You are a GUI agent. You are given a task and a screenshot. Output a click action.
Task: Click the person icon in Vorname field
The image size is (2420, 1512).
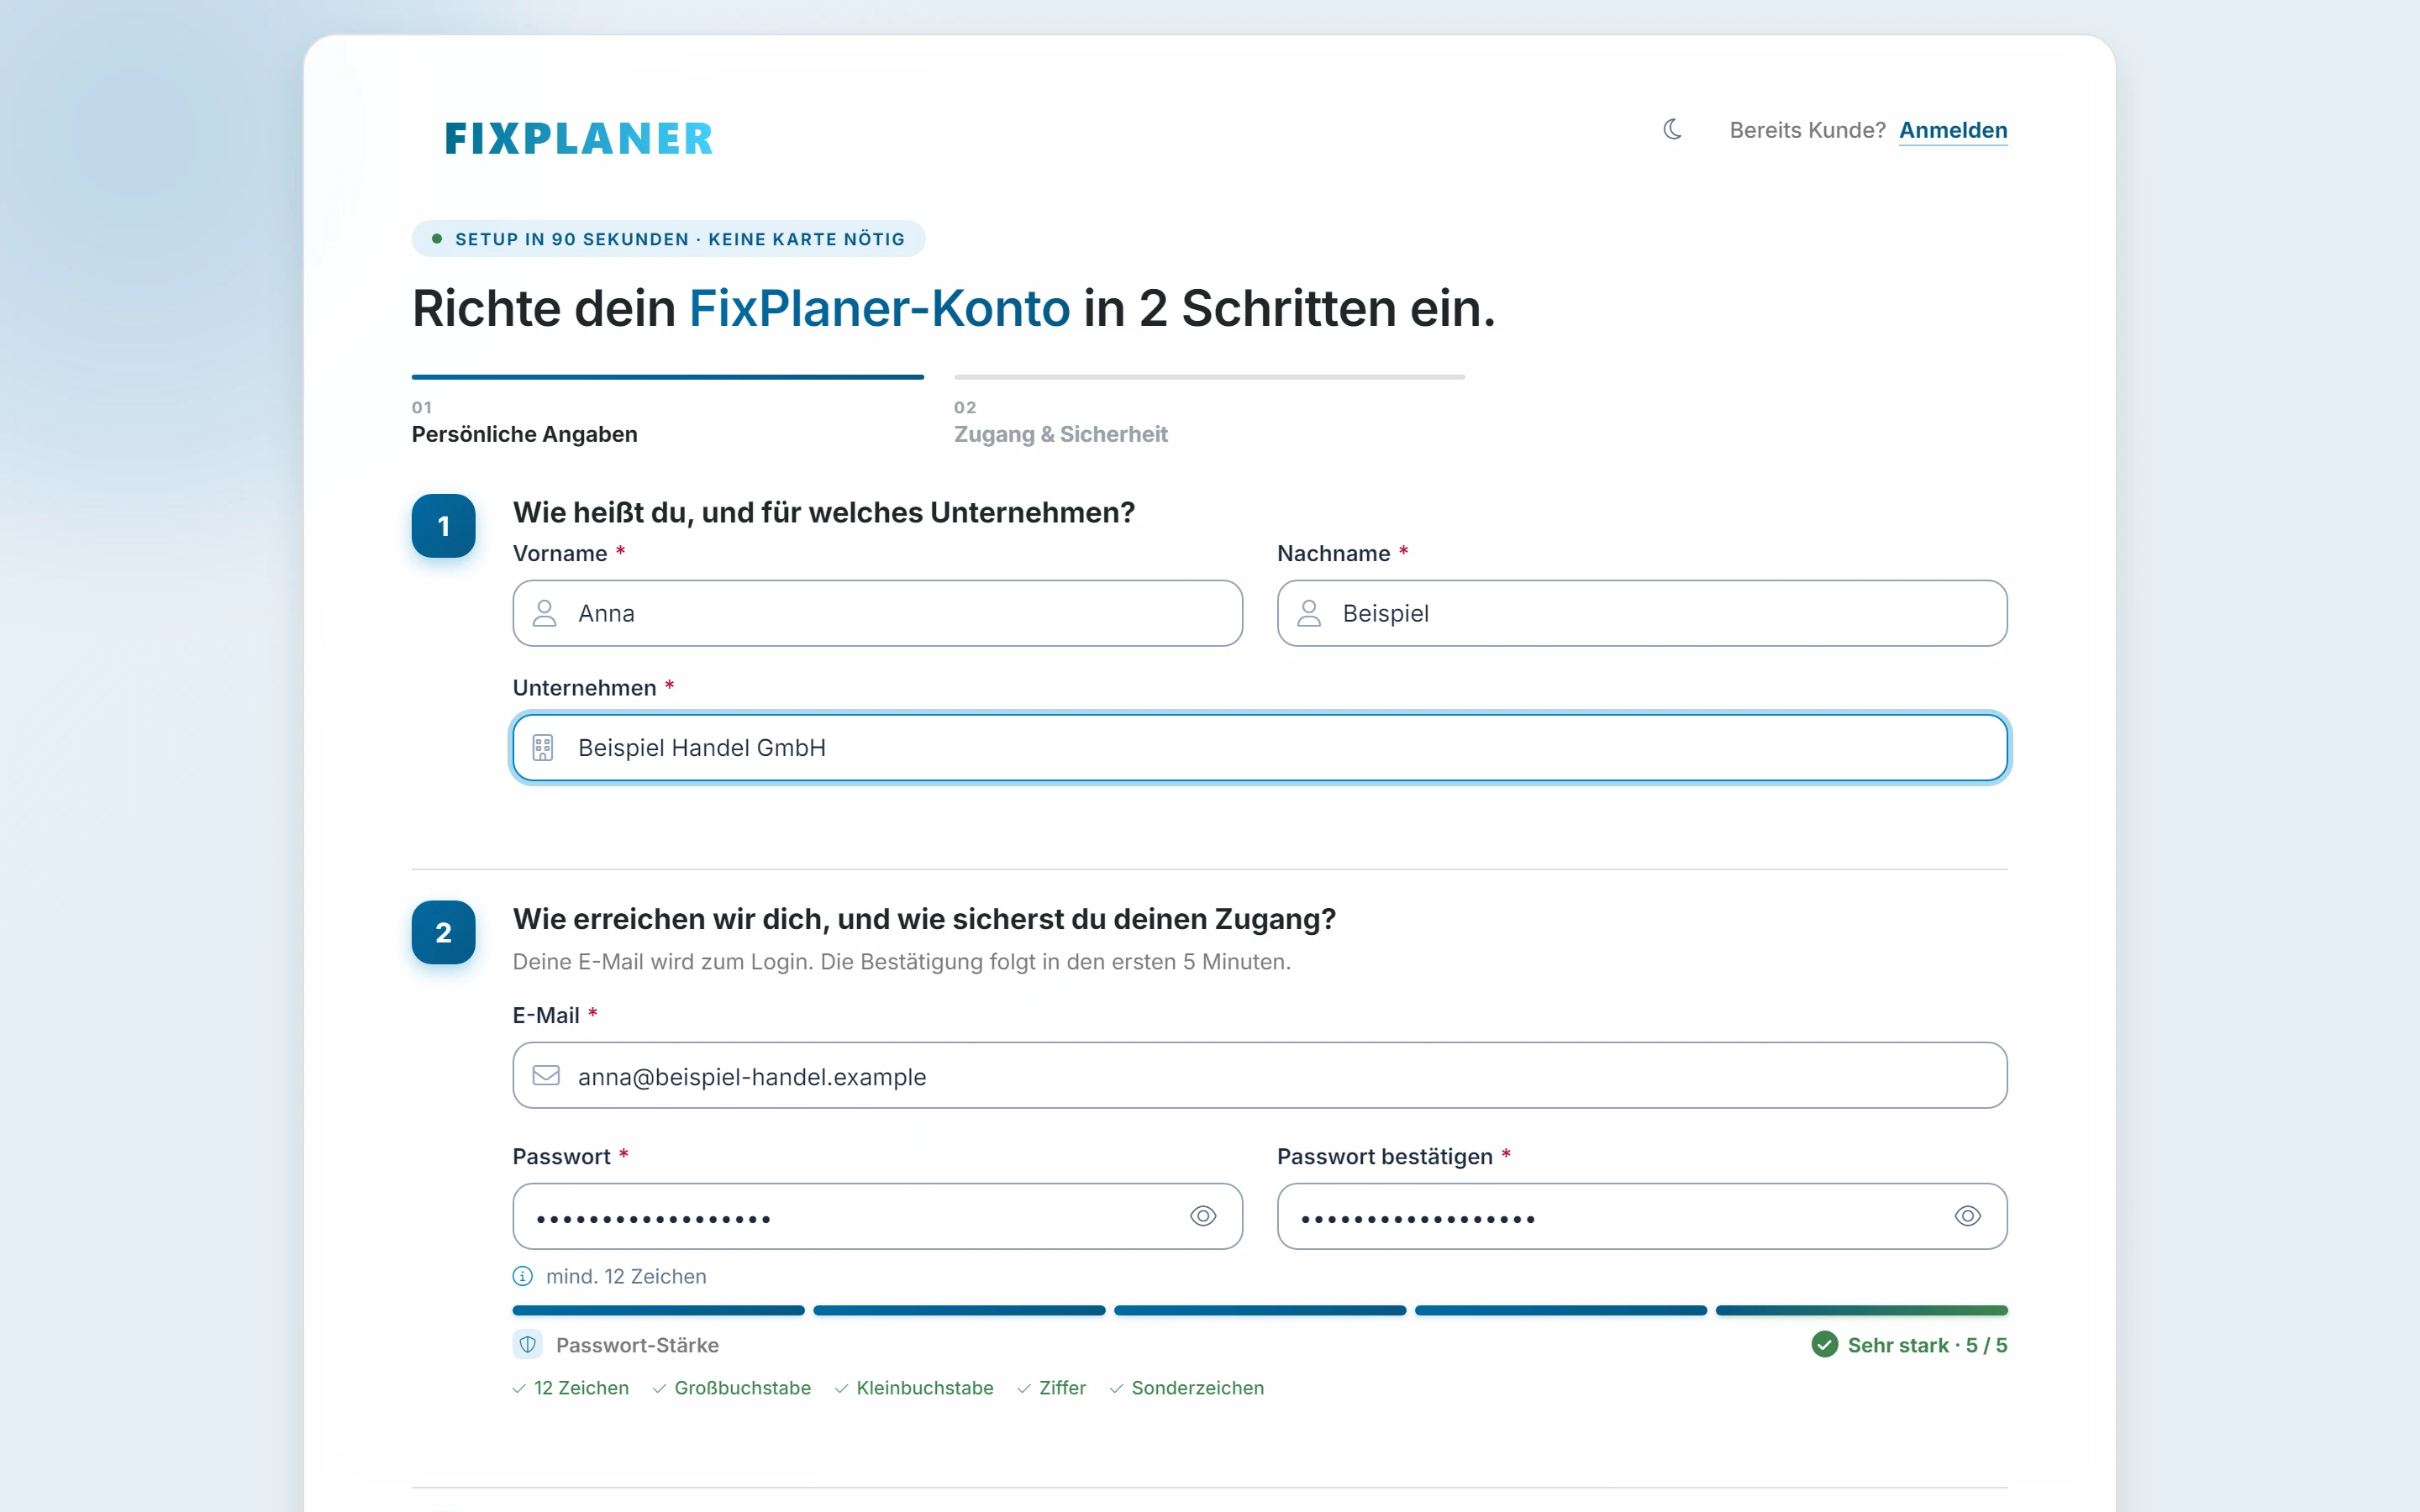click(544, 613)
